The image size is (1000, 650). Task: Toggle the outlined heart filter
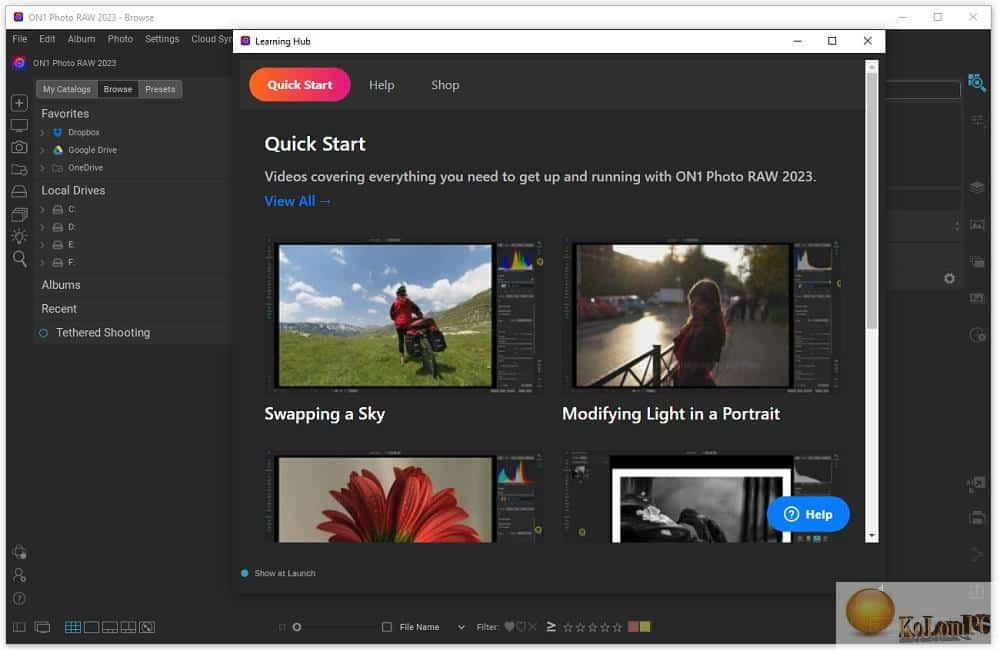click(520, 627)
